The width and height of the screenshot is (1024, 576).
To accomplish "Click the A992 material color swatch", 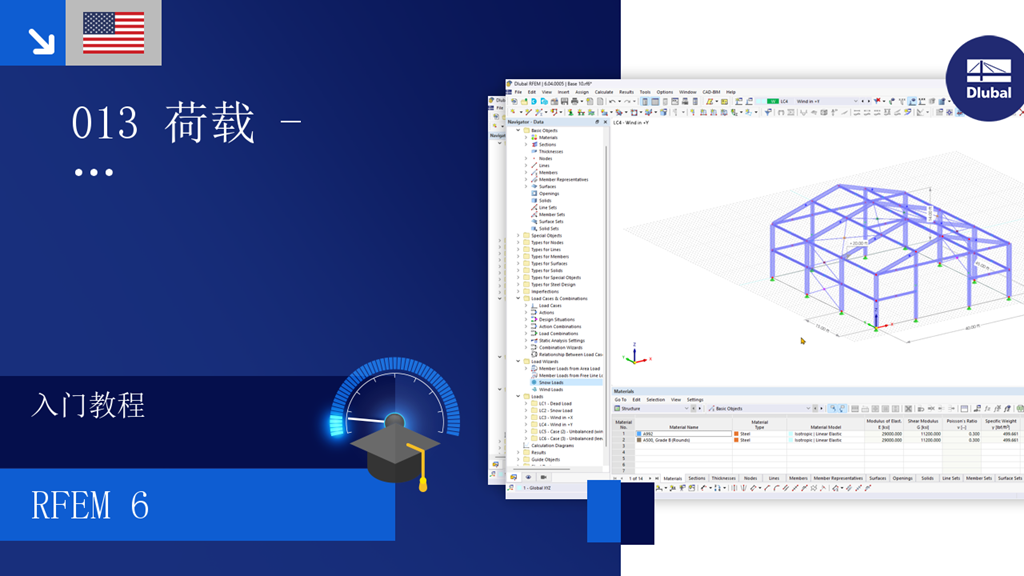I will (x=639, y=434).
